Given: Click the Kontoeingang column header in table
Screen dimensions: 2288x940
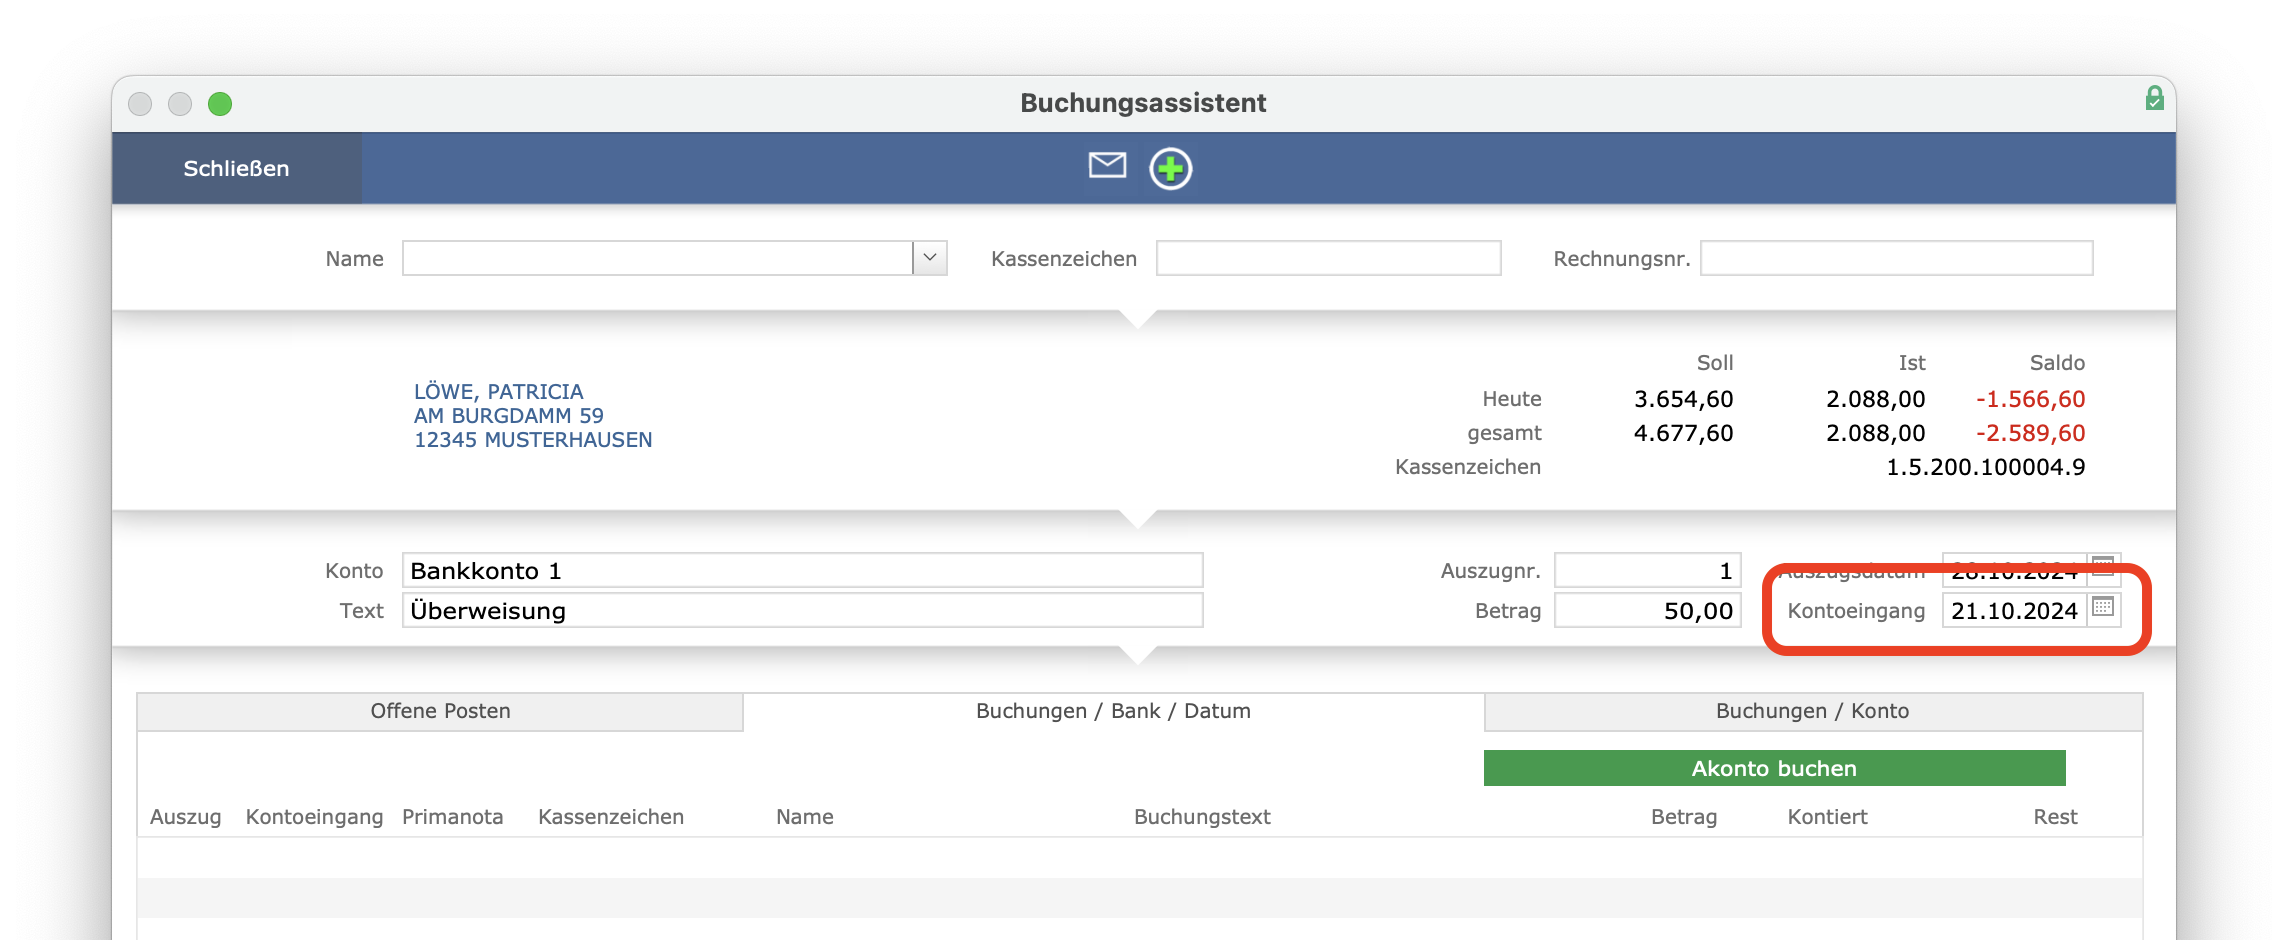Looking at the screenshot, I should (314, 817).
